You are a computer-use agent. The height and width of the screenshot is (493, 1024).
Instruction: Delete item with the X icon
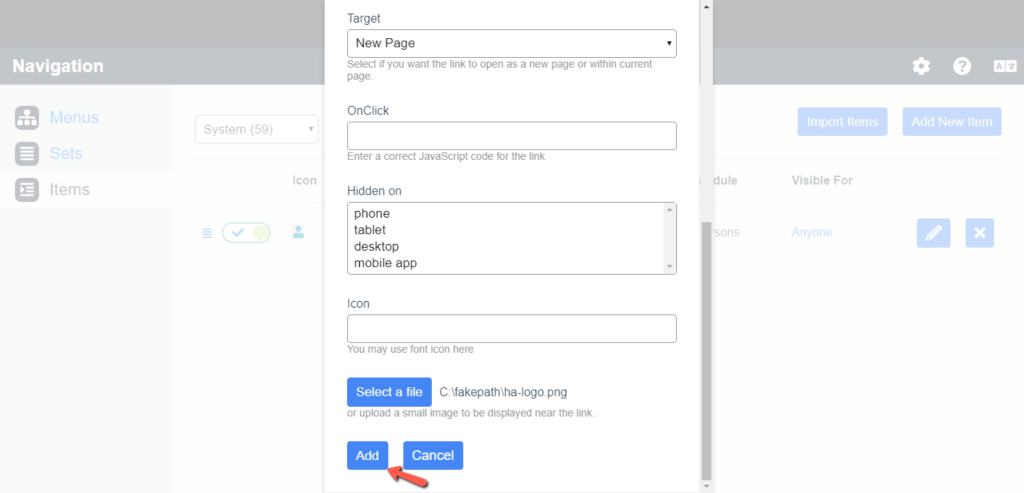[x=980, y=233]
